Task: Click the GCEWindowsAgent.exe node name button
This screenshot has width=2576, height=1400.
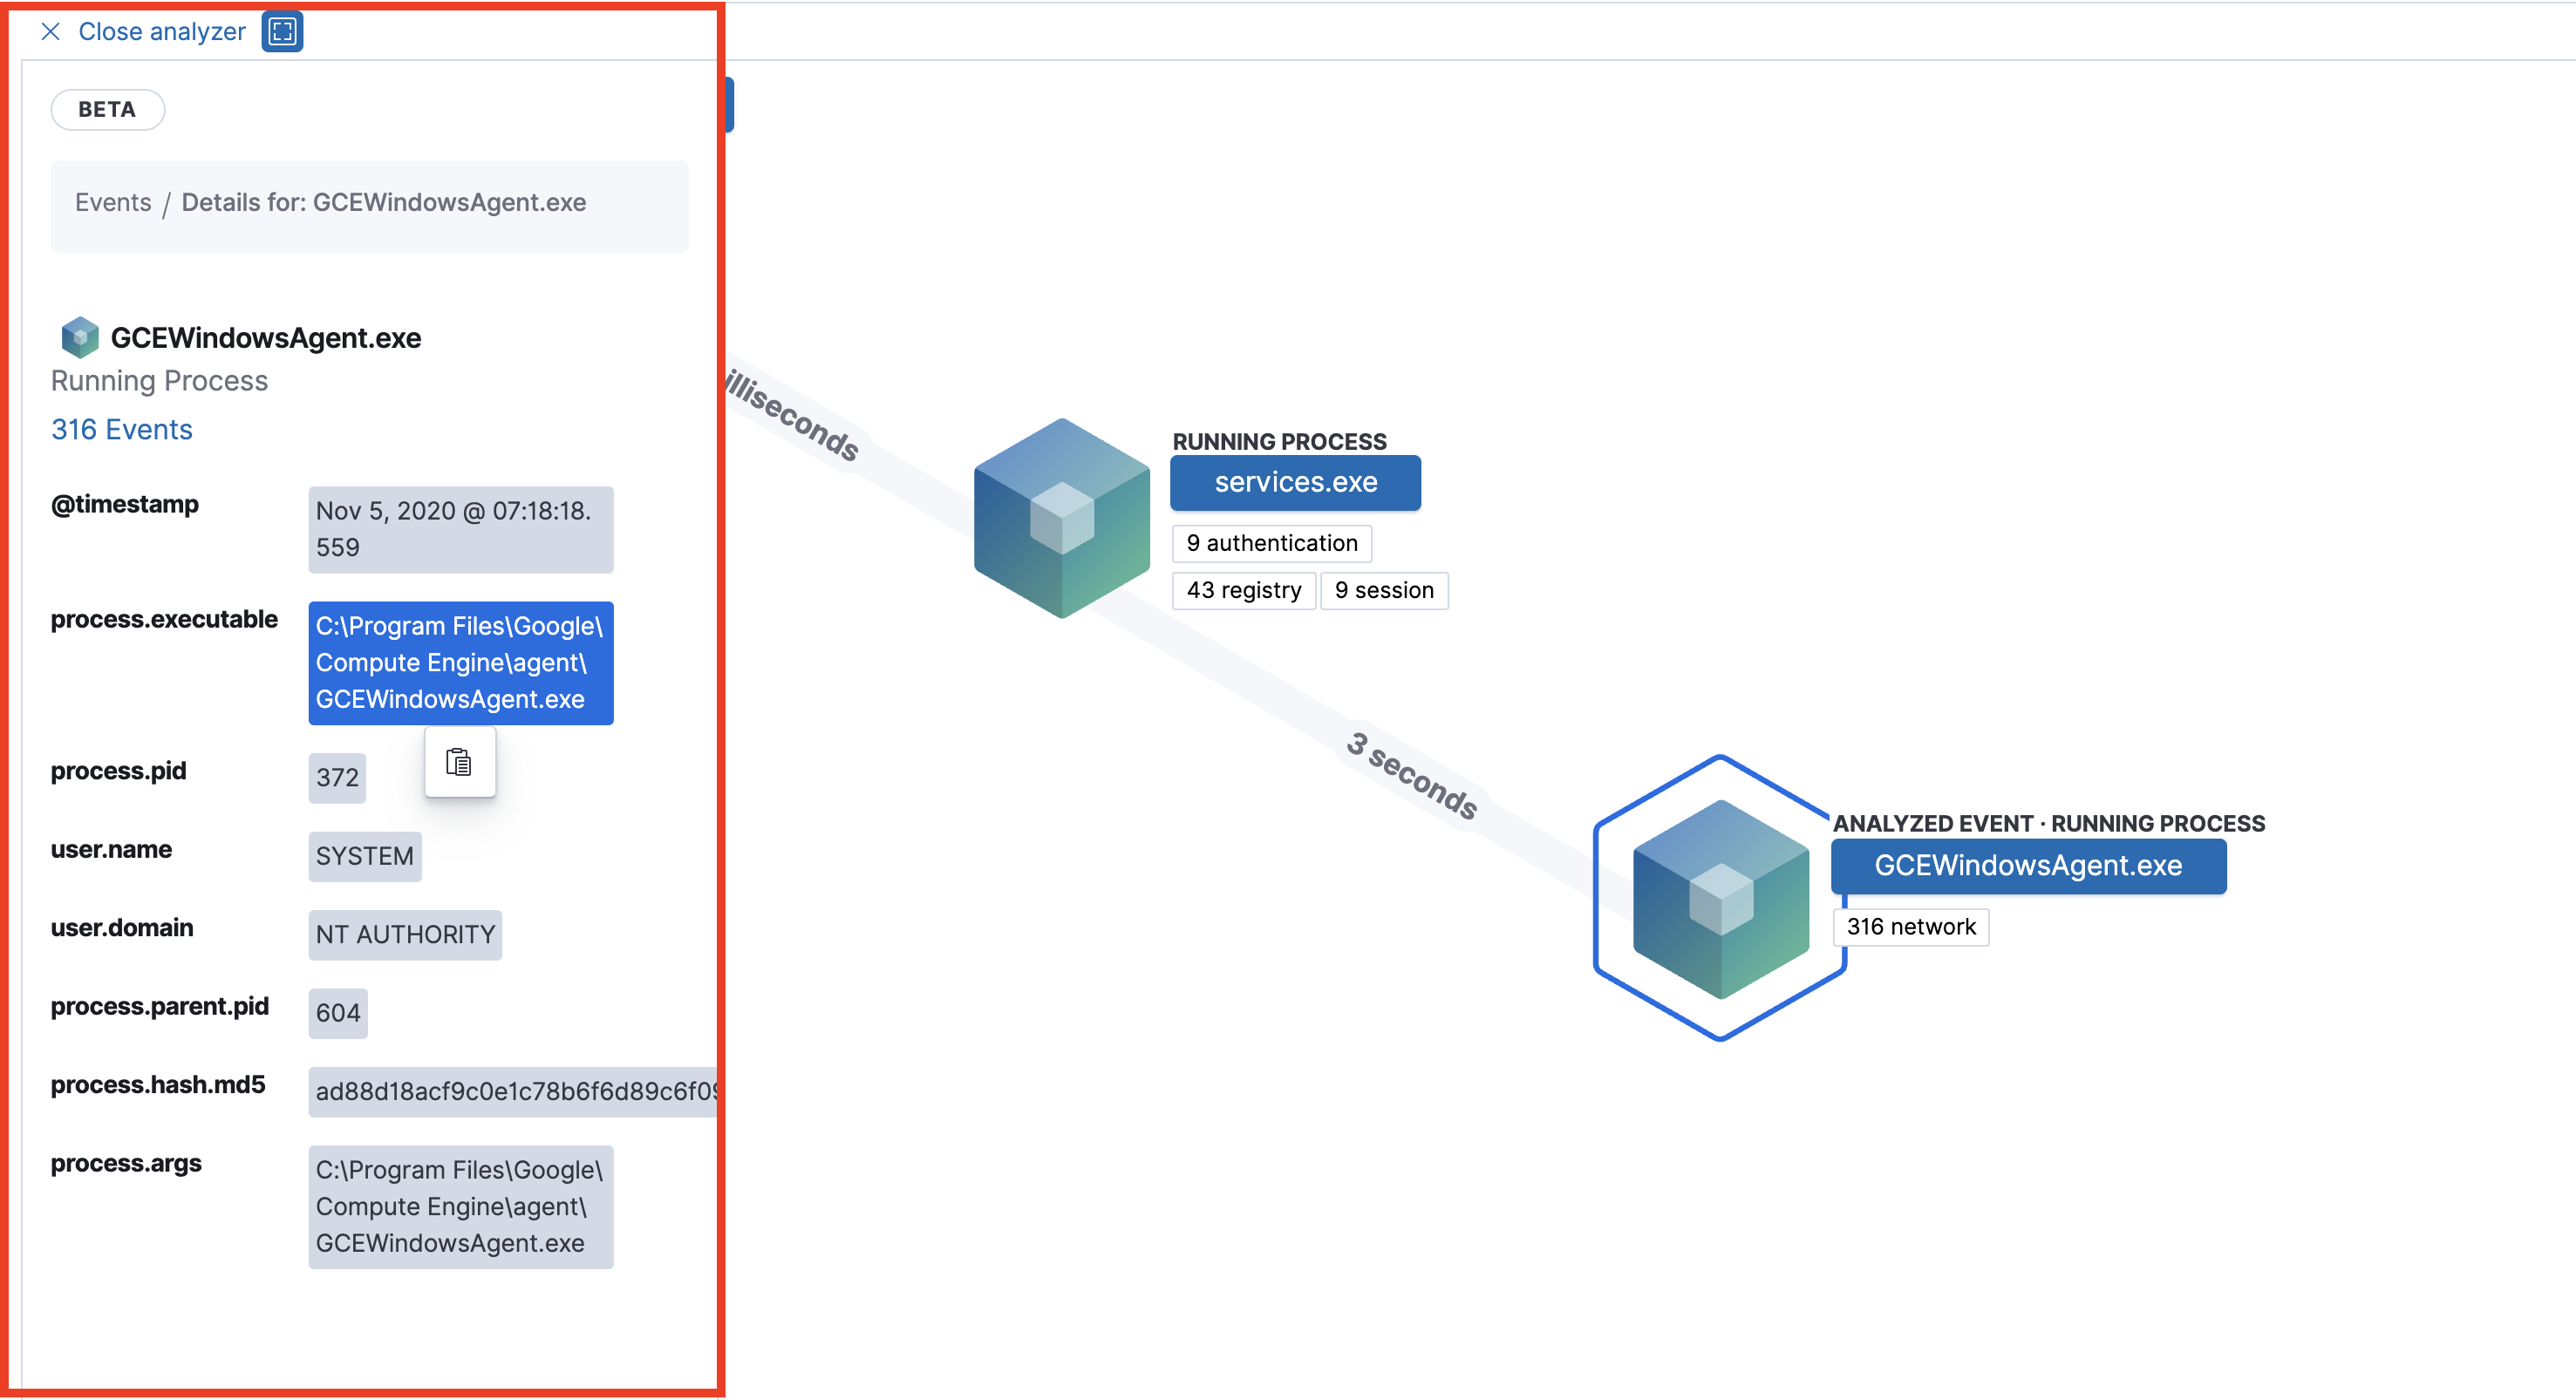Action: 2028,866
